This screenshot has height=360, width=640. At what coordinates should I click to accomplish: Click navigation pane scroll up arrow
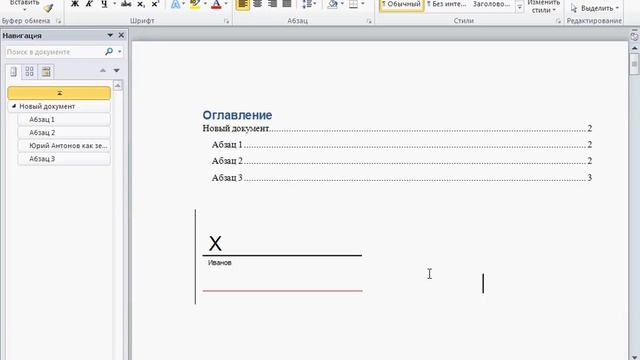click(x=118, y=85)
